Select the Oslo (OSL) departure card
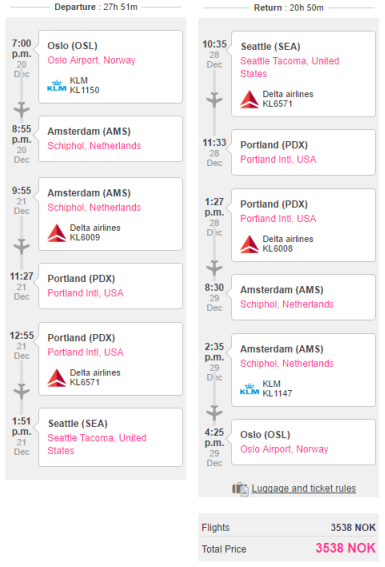385x567 pixels. pos(111,67)
